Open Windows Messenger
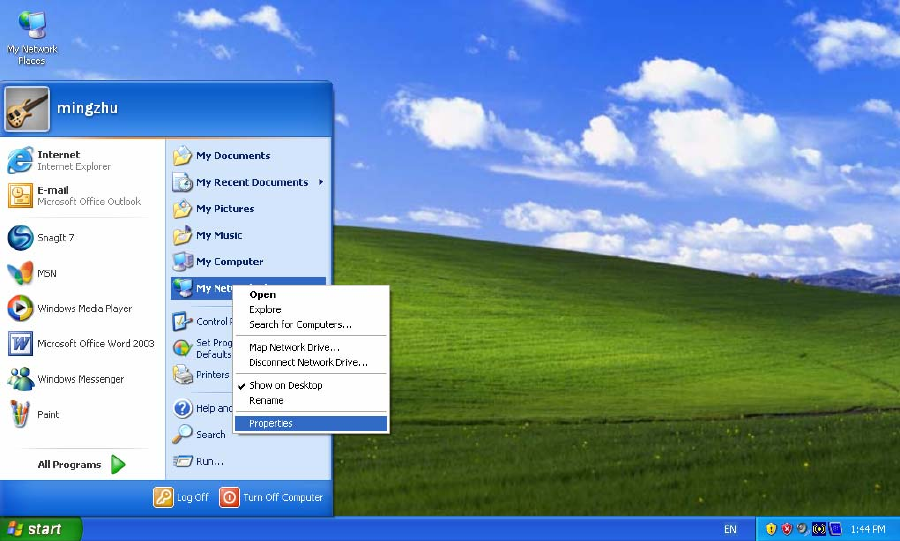900x541 pixels. [80, 379]
